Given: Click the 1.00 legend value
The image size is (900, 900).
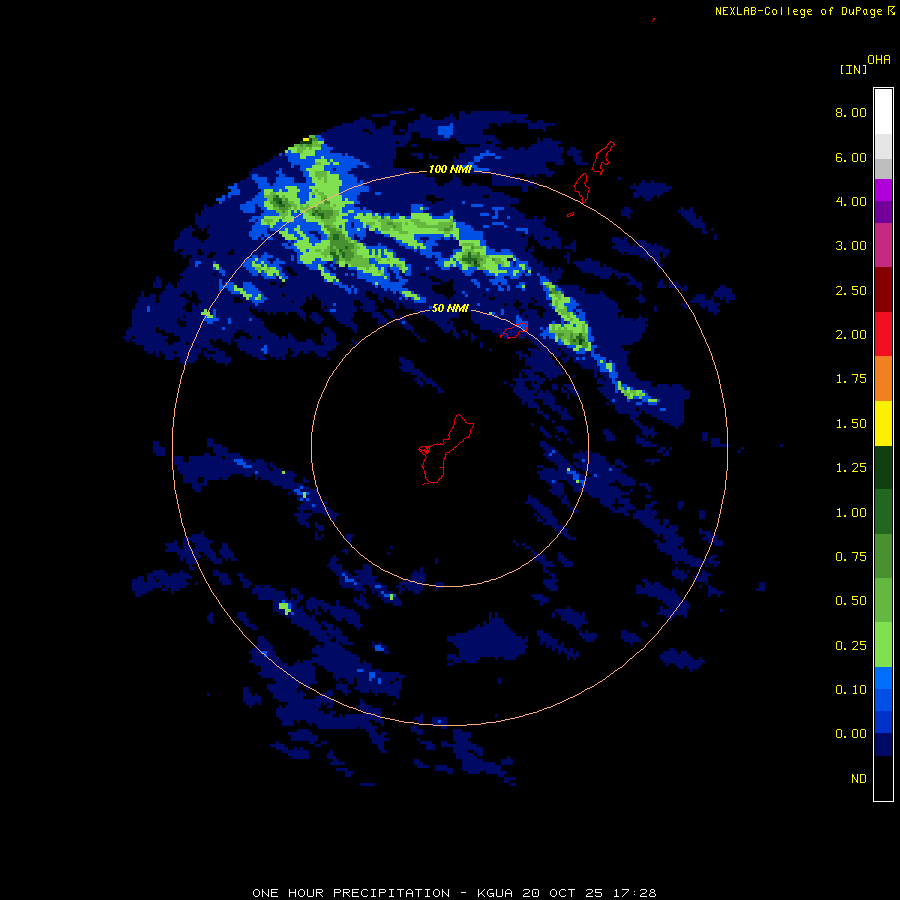Looking at the screenshot, I should (x=851, y=513).
